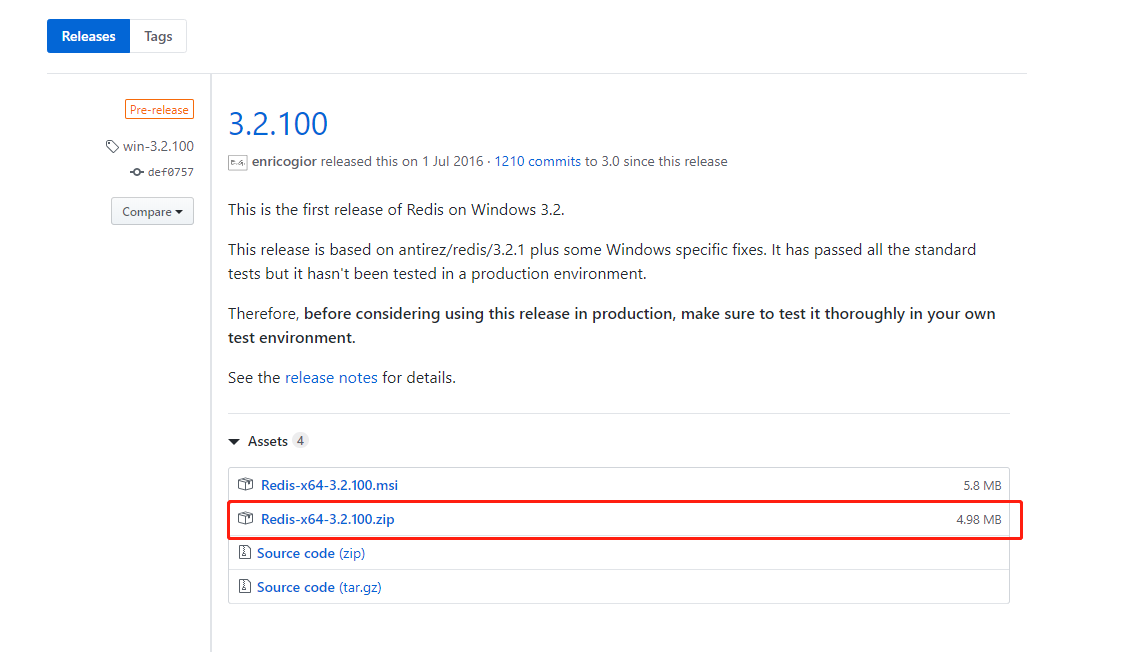Image resolution: width=1139 pixels, height=670 pixels.
Task: Click the file icon beside Source code (tar.gz)
Action: point(245,586)
